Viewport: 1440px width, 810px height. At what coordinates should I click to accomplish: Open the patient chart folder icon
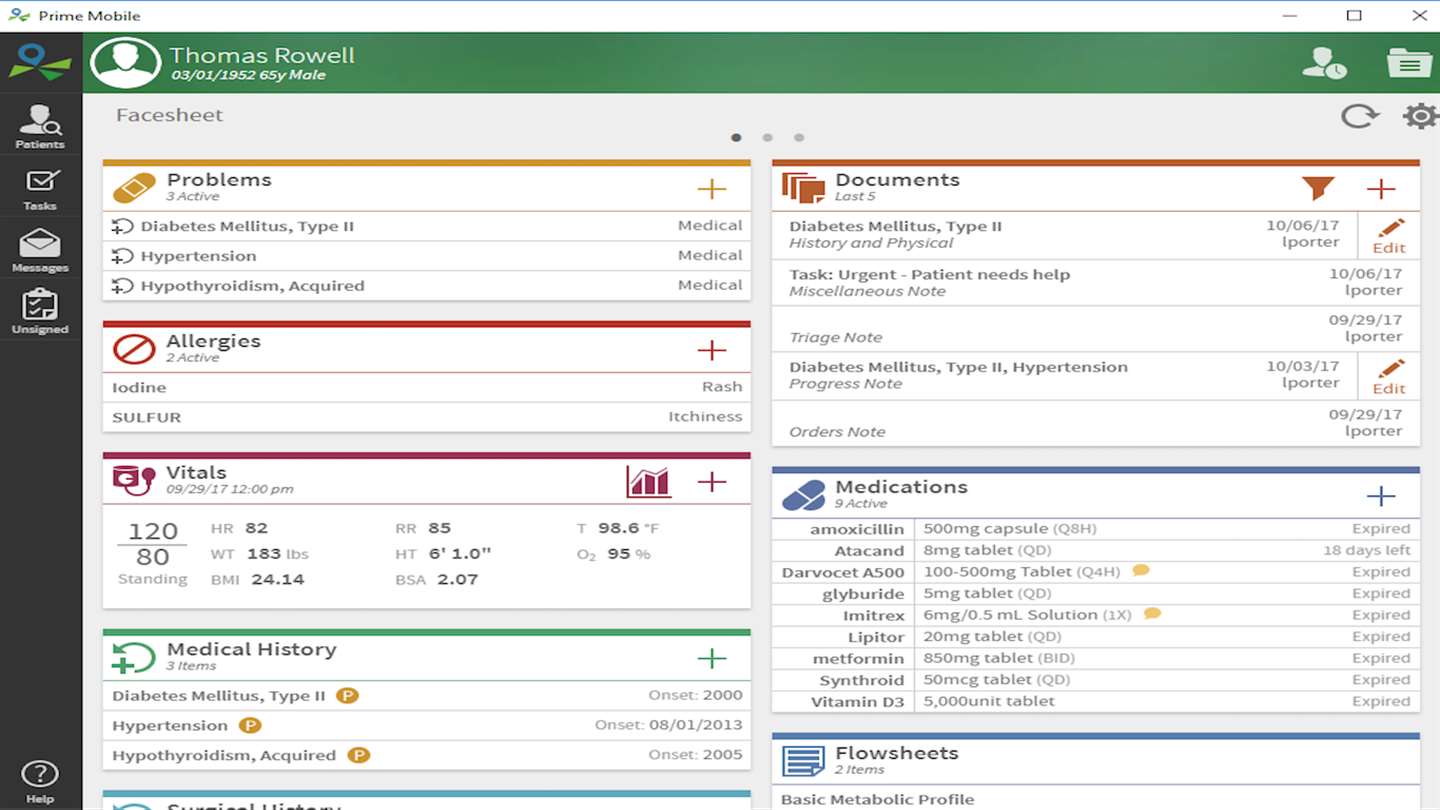(1409, 63)
